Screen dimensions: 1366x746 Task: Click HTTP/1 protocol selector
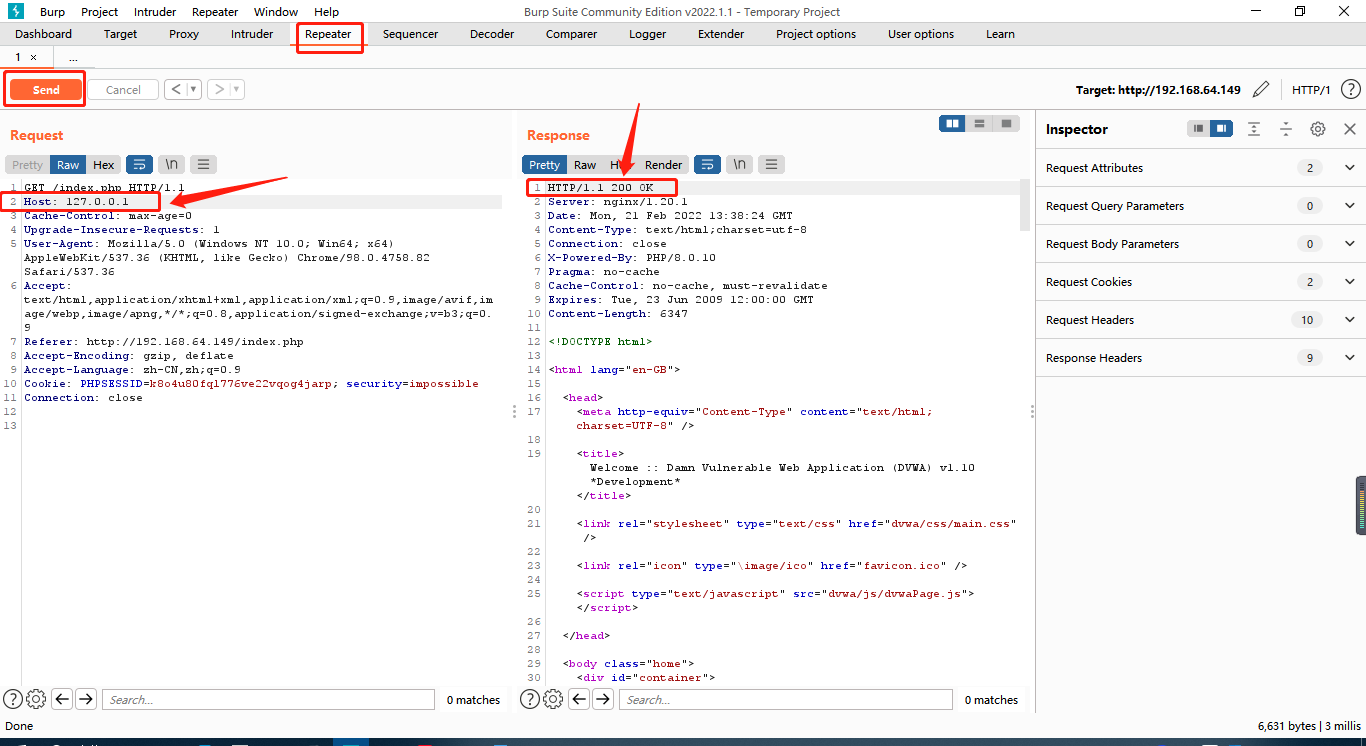point(1311,90)
